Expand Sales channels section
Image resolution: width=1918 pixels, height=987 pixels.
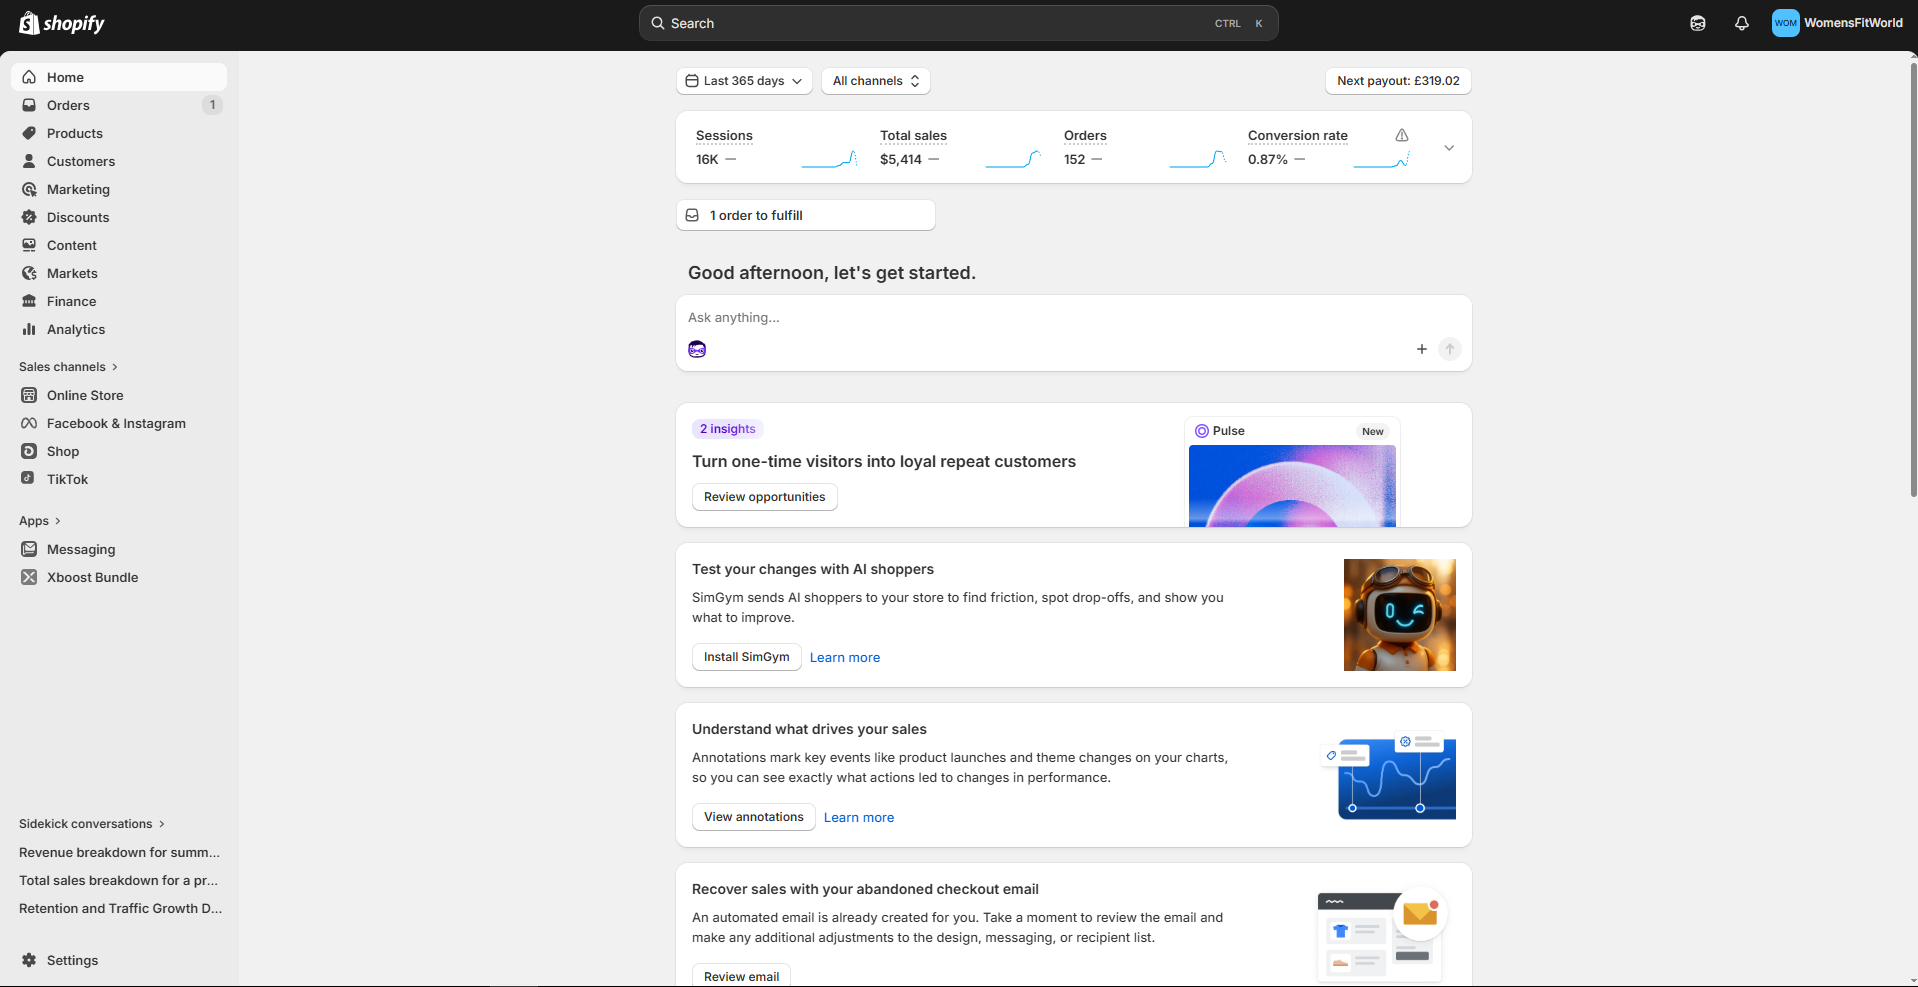click(69, 367)
